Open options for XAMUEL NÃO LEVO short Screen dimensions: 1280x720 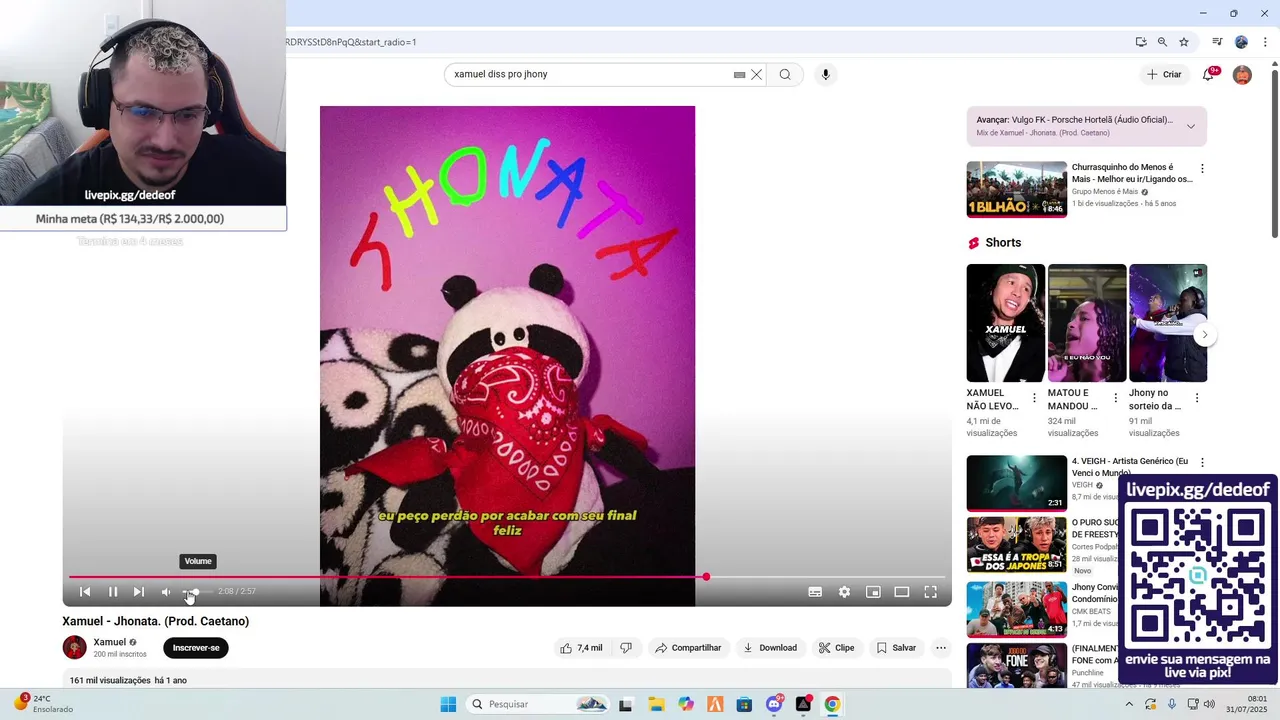(x=1034, y=398)
